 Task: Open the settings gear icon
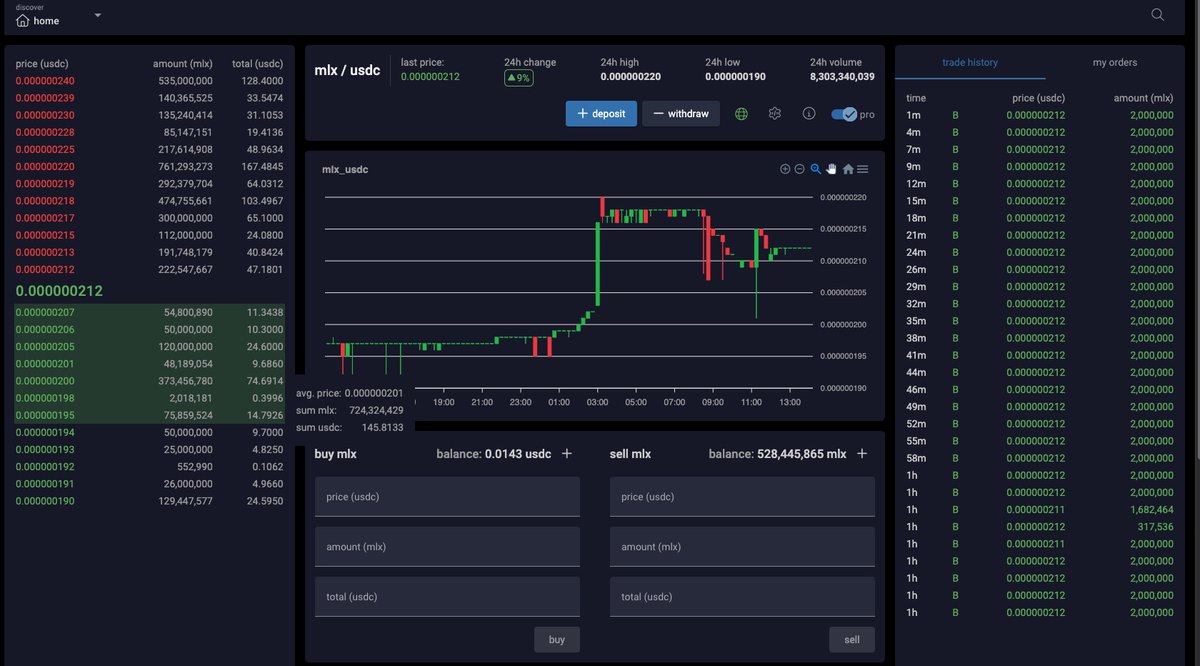[x=774, y=113]
